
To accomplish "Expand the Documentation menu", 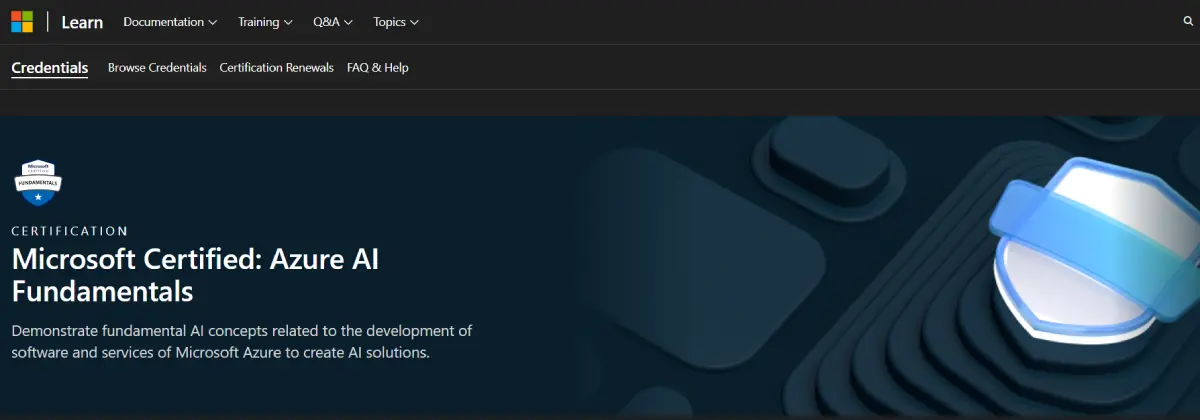I will pos(170,22).
